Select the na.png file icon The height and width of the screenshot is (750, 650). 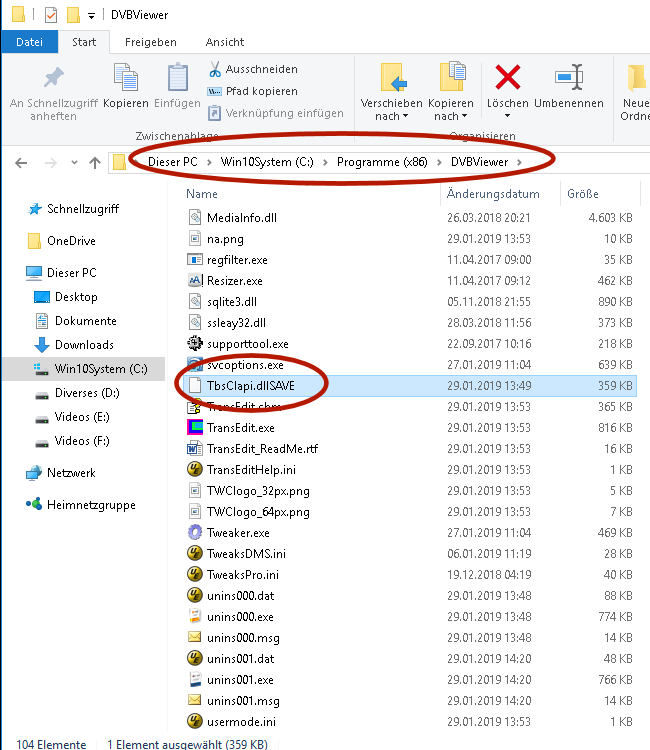tap(195, 239)
